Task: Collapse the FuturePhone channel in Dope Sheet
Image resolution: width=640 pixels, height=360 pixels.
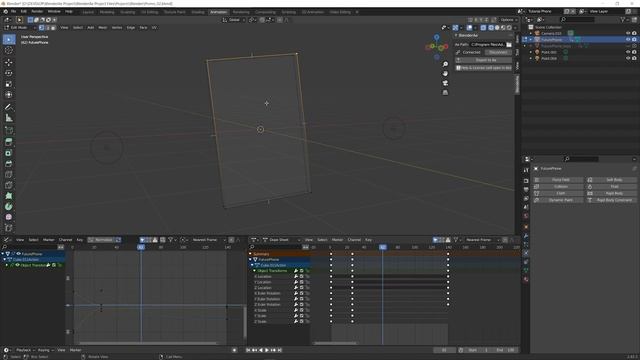Action: [x=251, y=260]
